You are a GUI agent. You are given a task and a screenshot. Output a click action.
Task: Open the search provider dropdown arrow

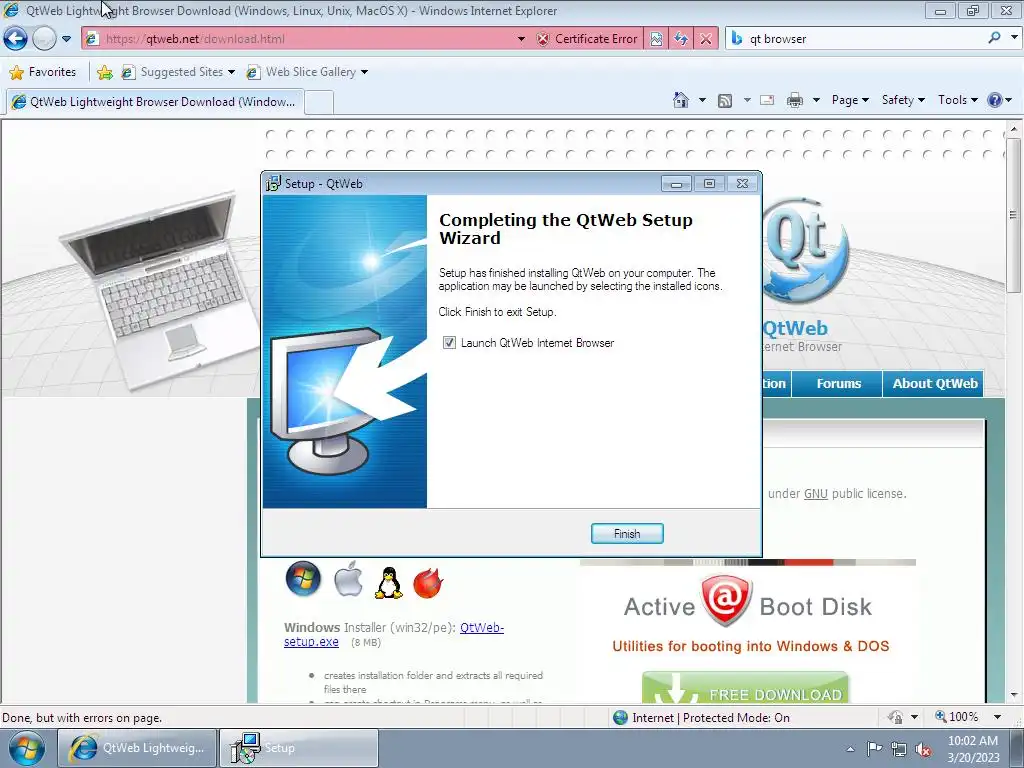[x=1014, y=38]
